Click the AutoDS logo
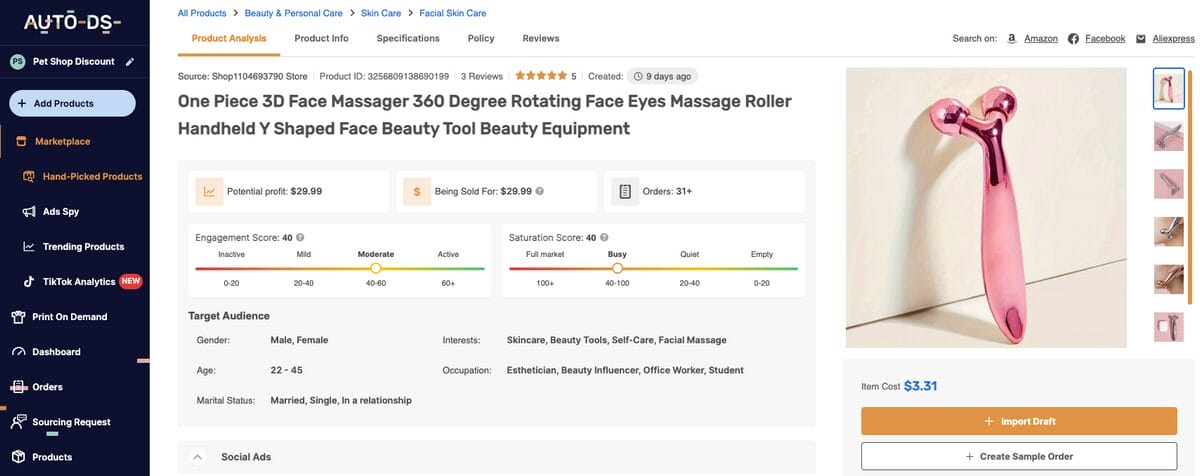The width and height of the screenshot is (1200, 476). (x=72, y=23)
